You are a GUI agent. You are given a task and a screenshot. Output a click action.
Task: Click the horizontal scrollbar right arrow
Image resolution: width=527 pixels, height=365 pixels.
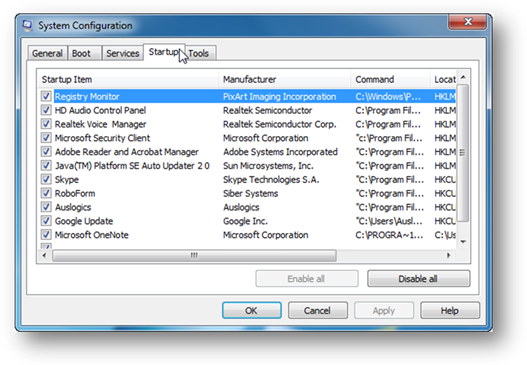coord(448,255)
